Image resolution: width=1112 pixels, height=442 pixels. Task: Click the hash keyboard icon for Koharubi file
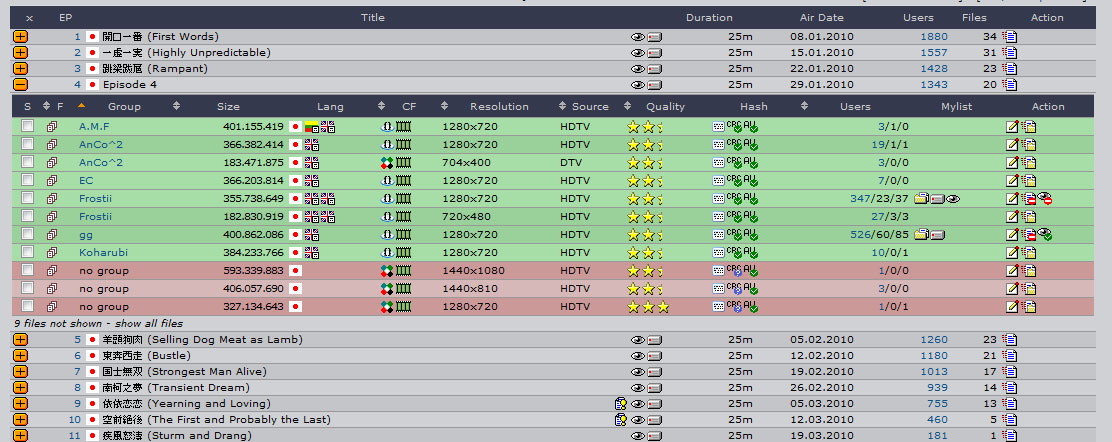718,253
